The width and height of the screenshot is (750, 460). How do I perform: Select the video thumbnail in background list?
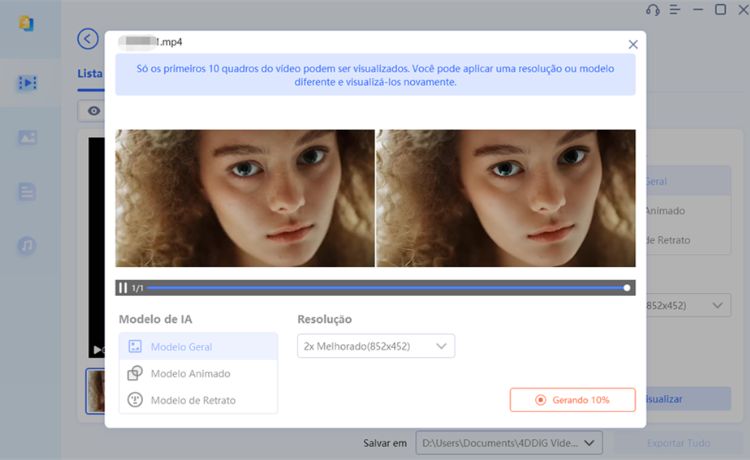pos(95,391)
